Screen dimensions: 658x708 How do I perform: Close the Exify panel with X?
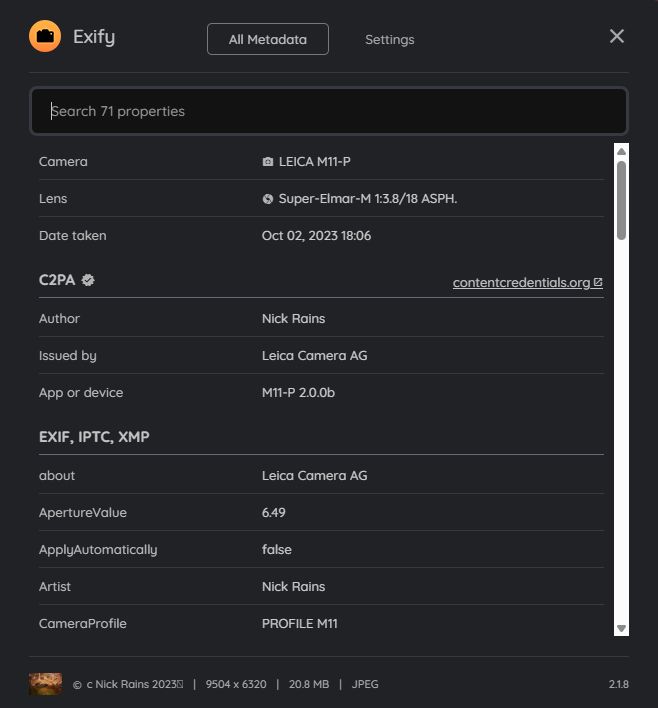coord(616,36)
